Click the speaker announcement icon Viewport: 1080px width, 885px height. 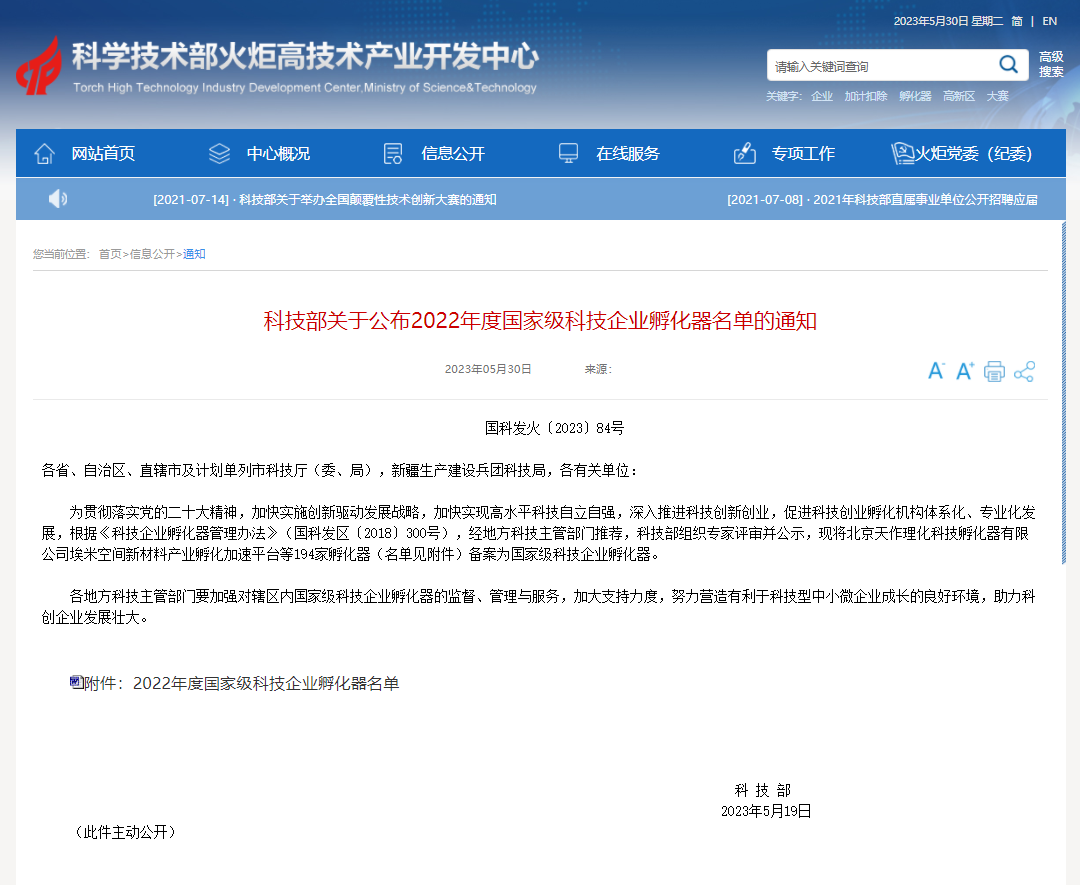[x=58, y=199]
